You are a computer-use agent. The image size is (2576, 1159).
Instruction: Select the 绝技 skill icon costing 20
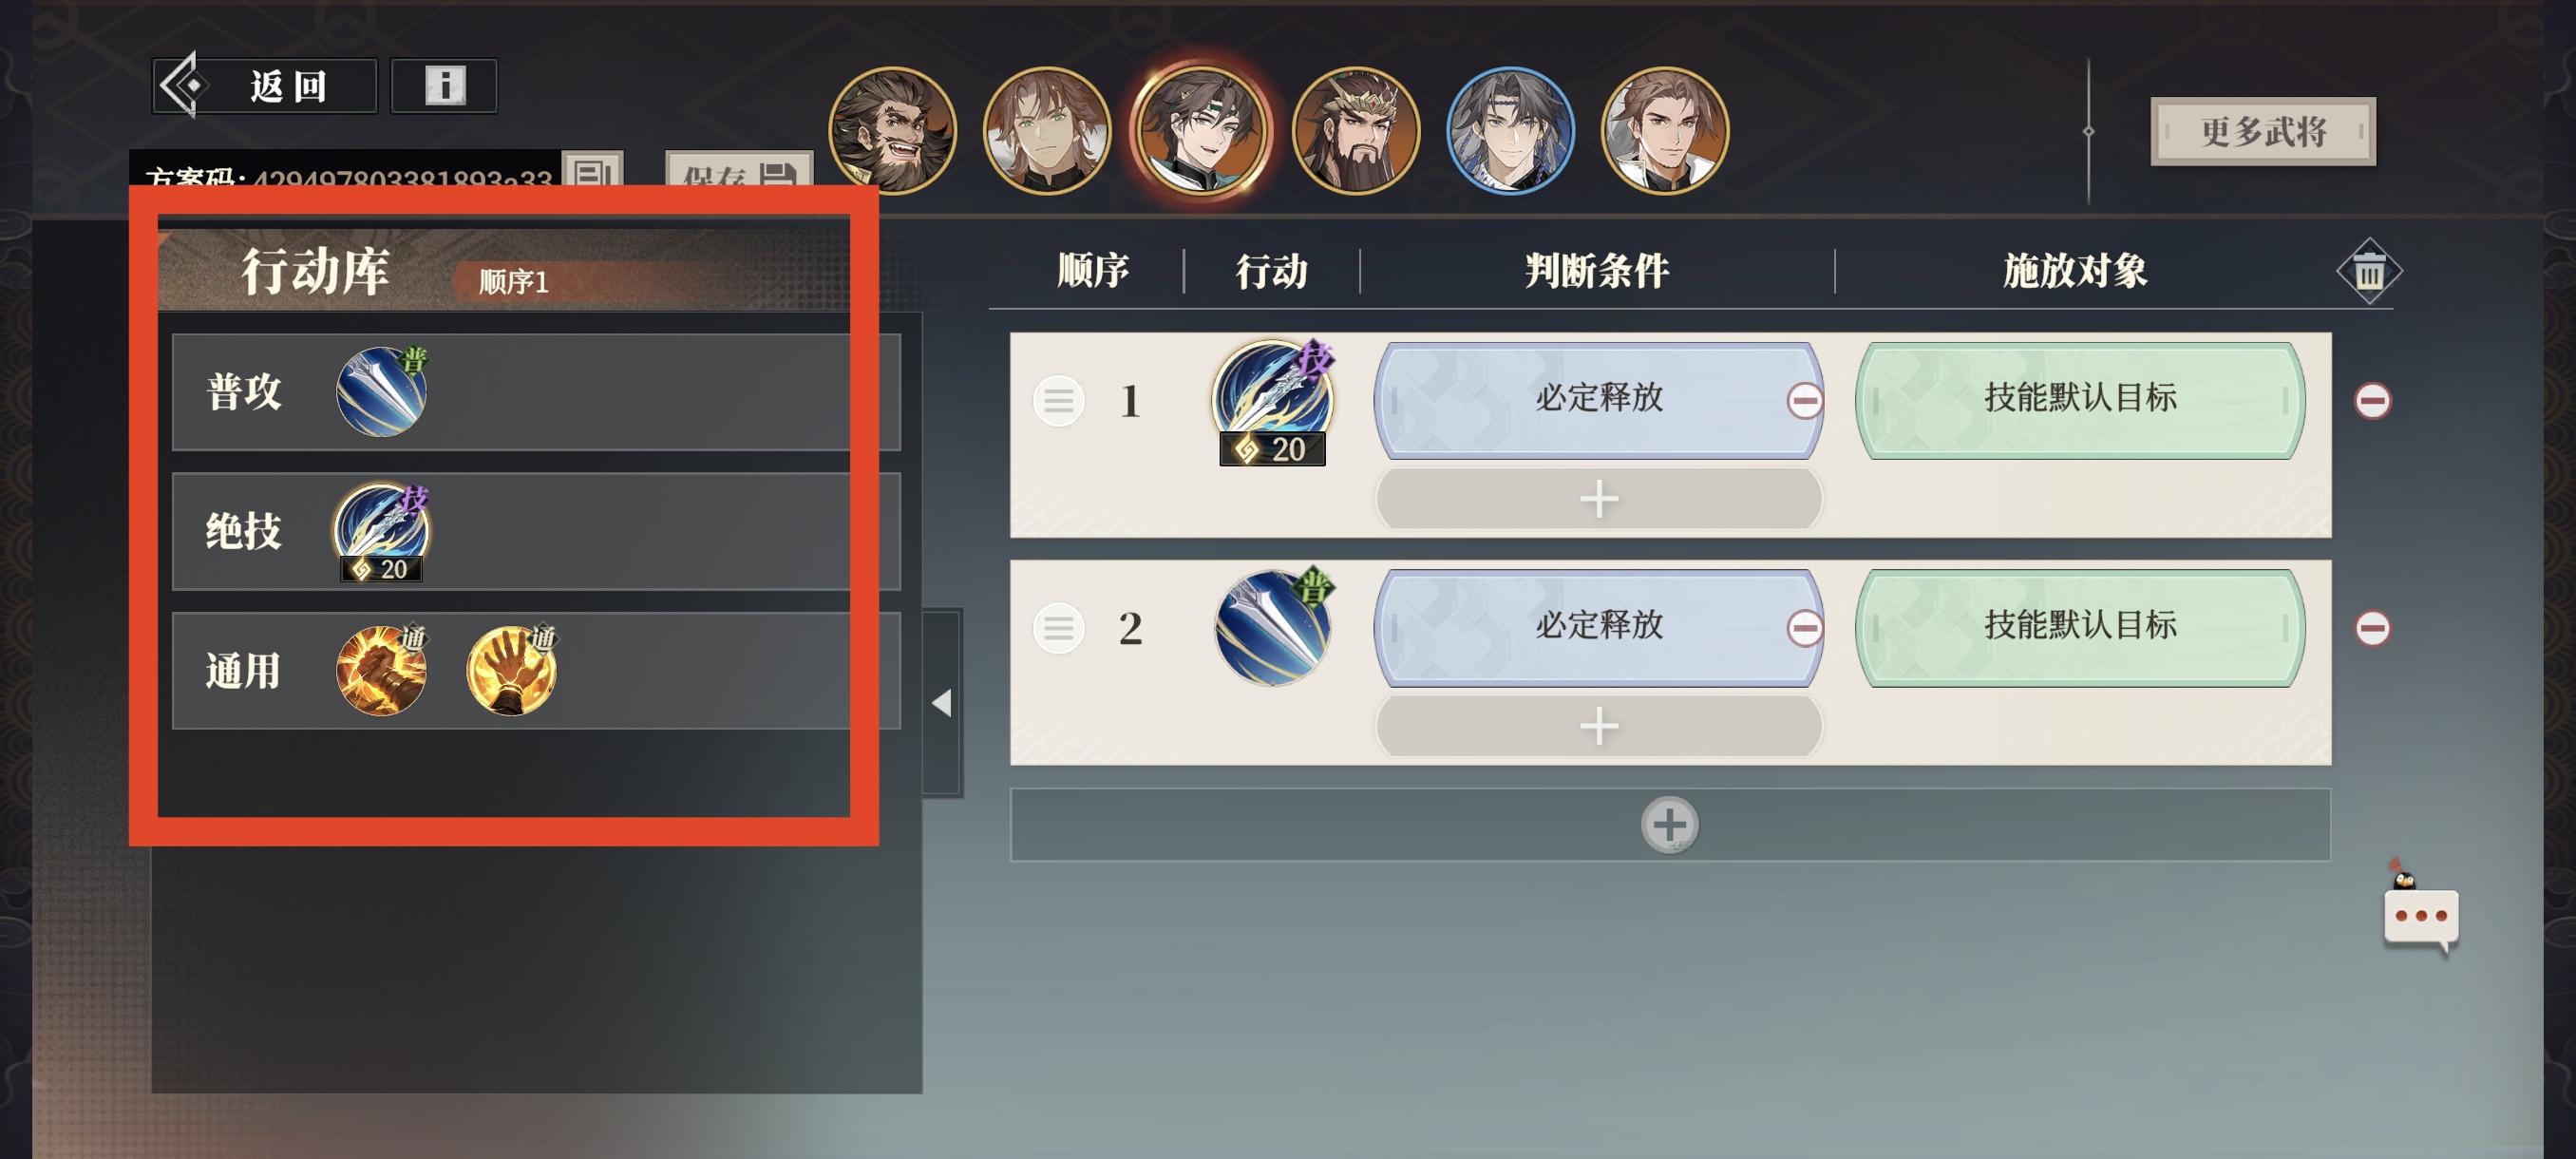(x=382, y=531)
